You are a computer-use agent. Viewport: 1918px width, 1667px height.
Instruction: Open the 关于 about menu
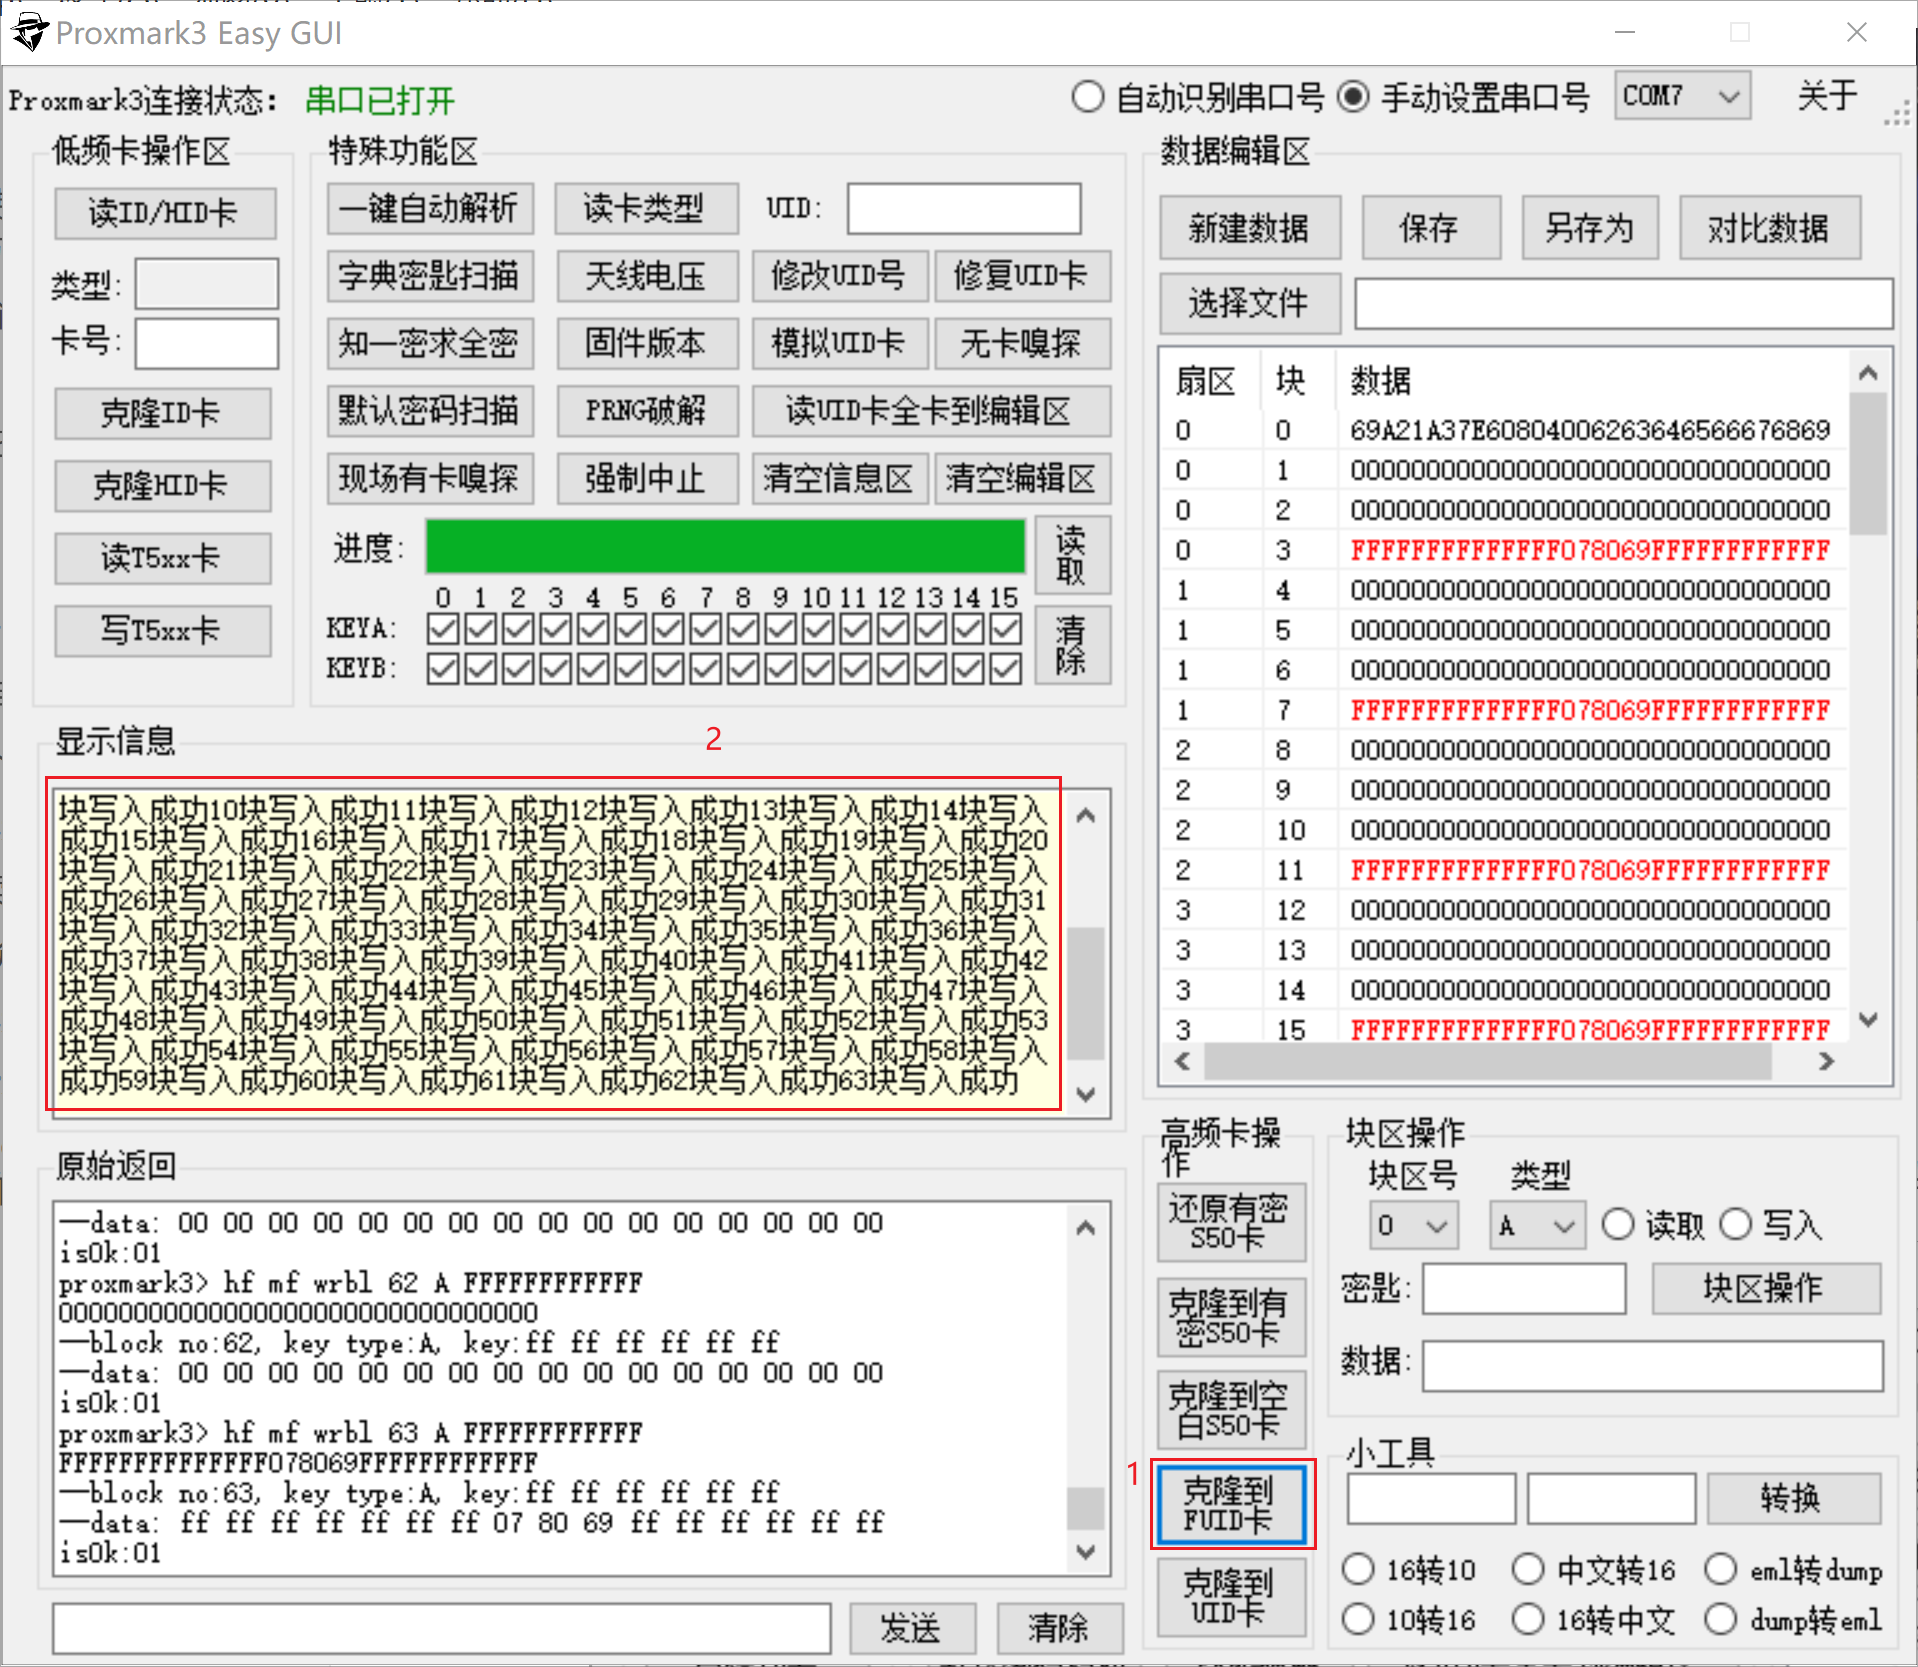1826,97
